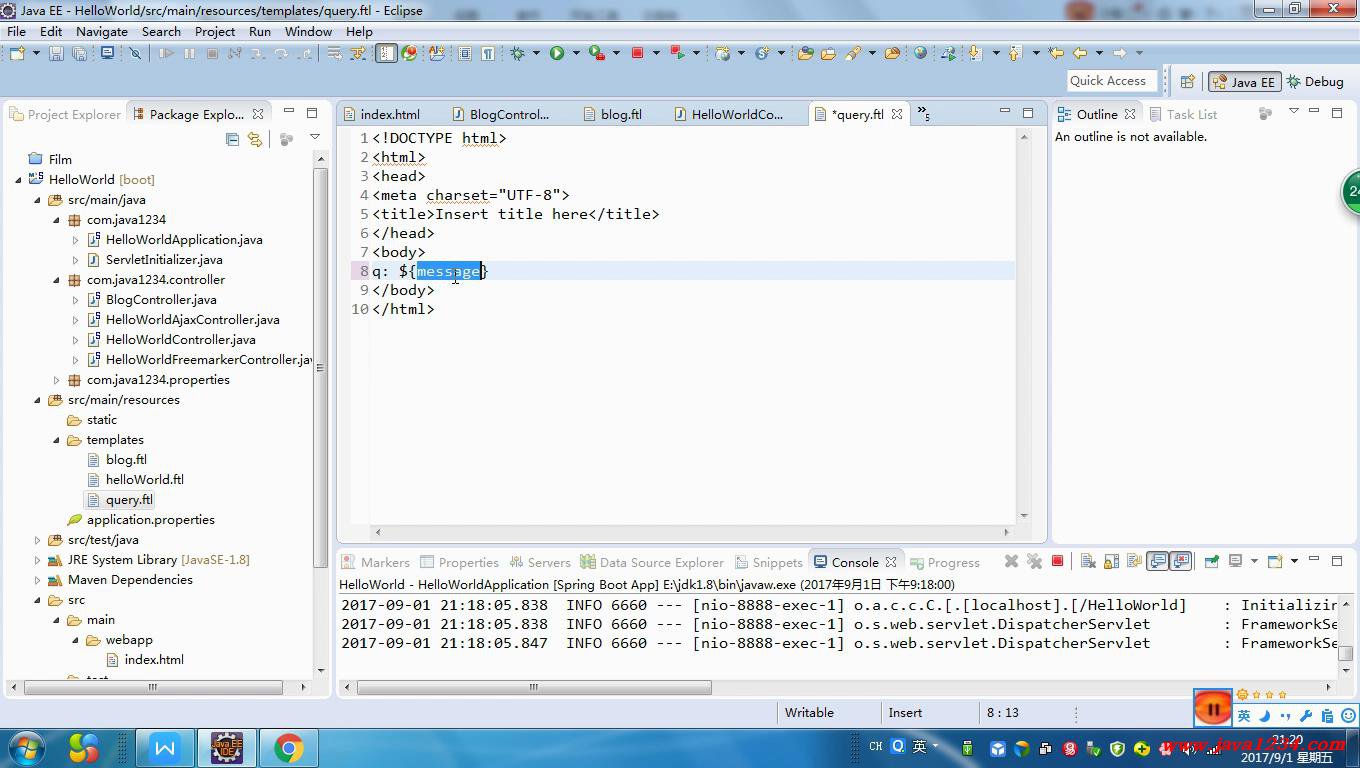Viewport: 1360px width, 768px height.
Task: Toggle Word Wrap in Console toolbar
Action: [x=1134, y=561]
